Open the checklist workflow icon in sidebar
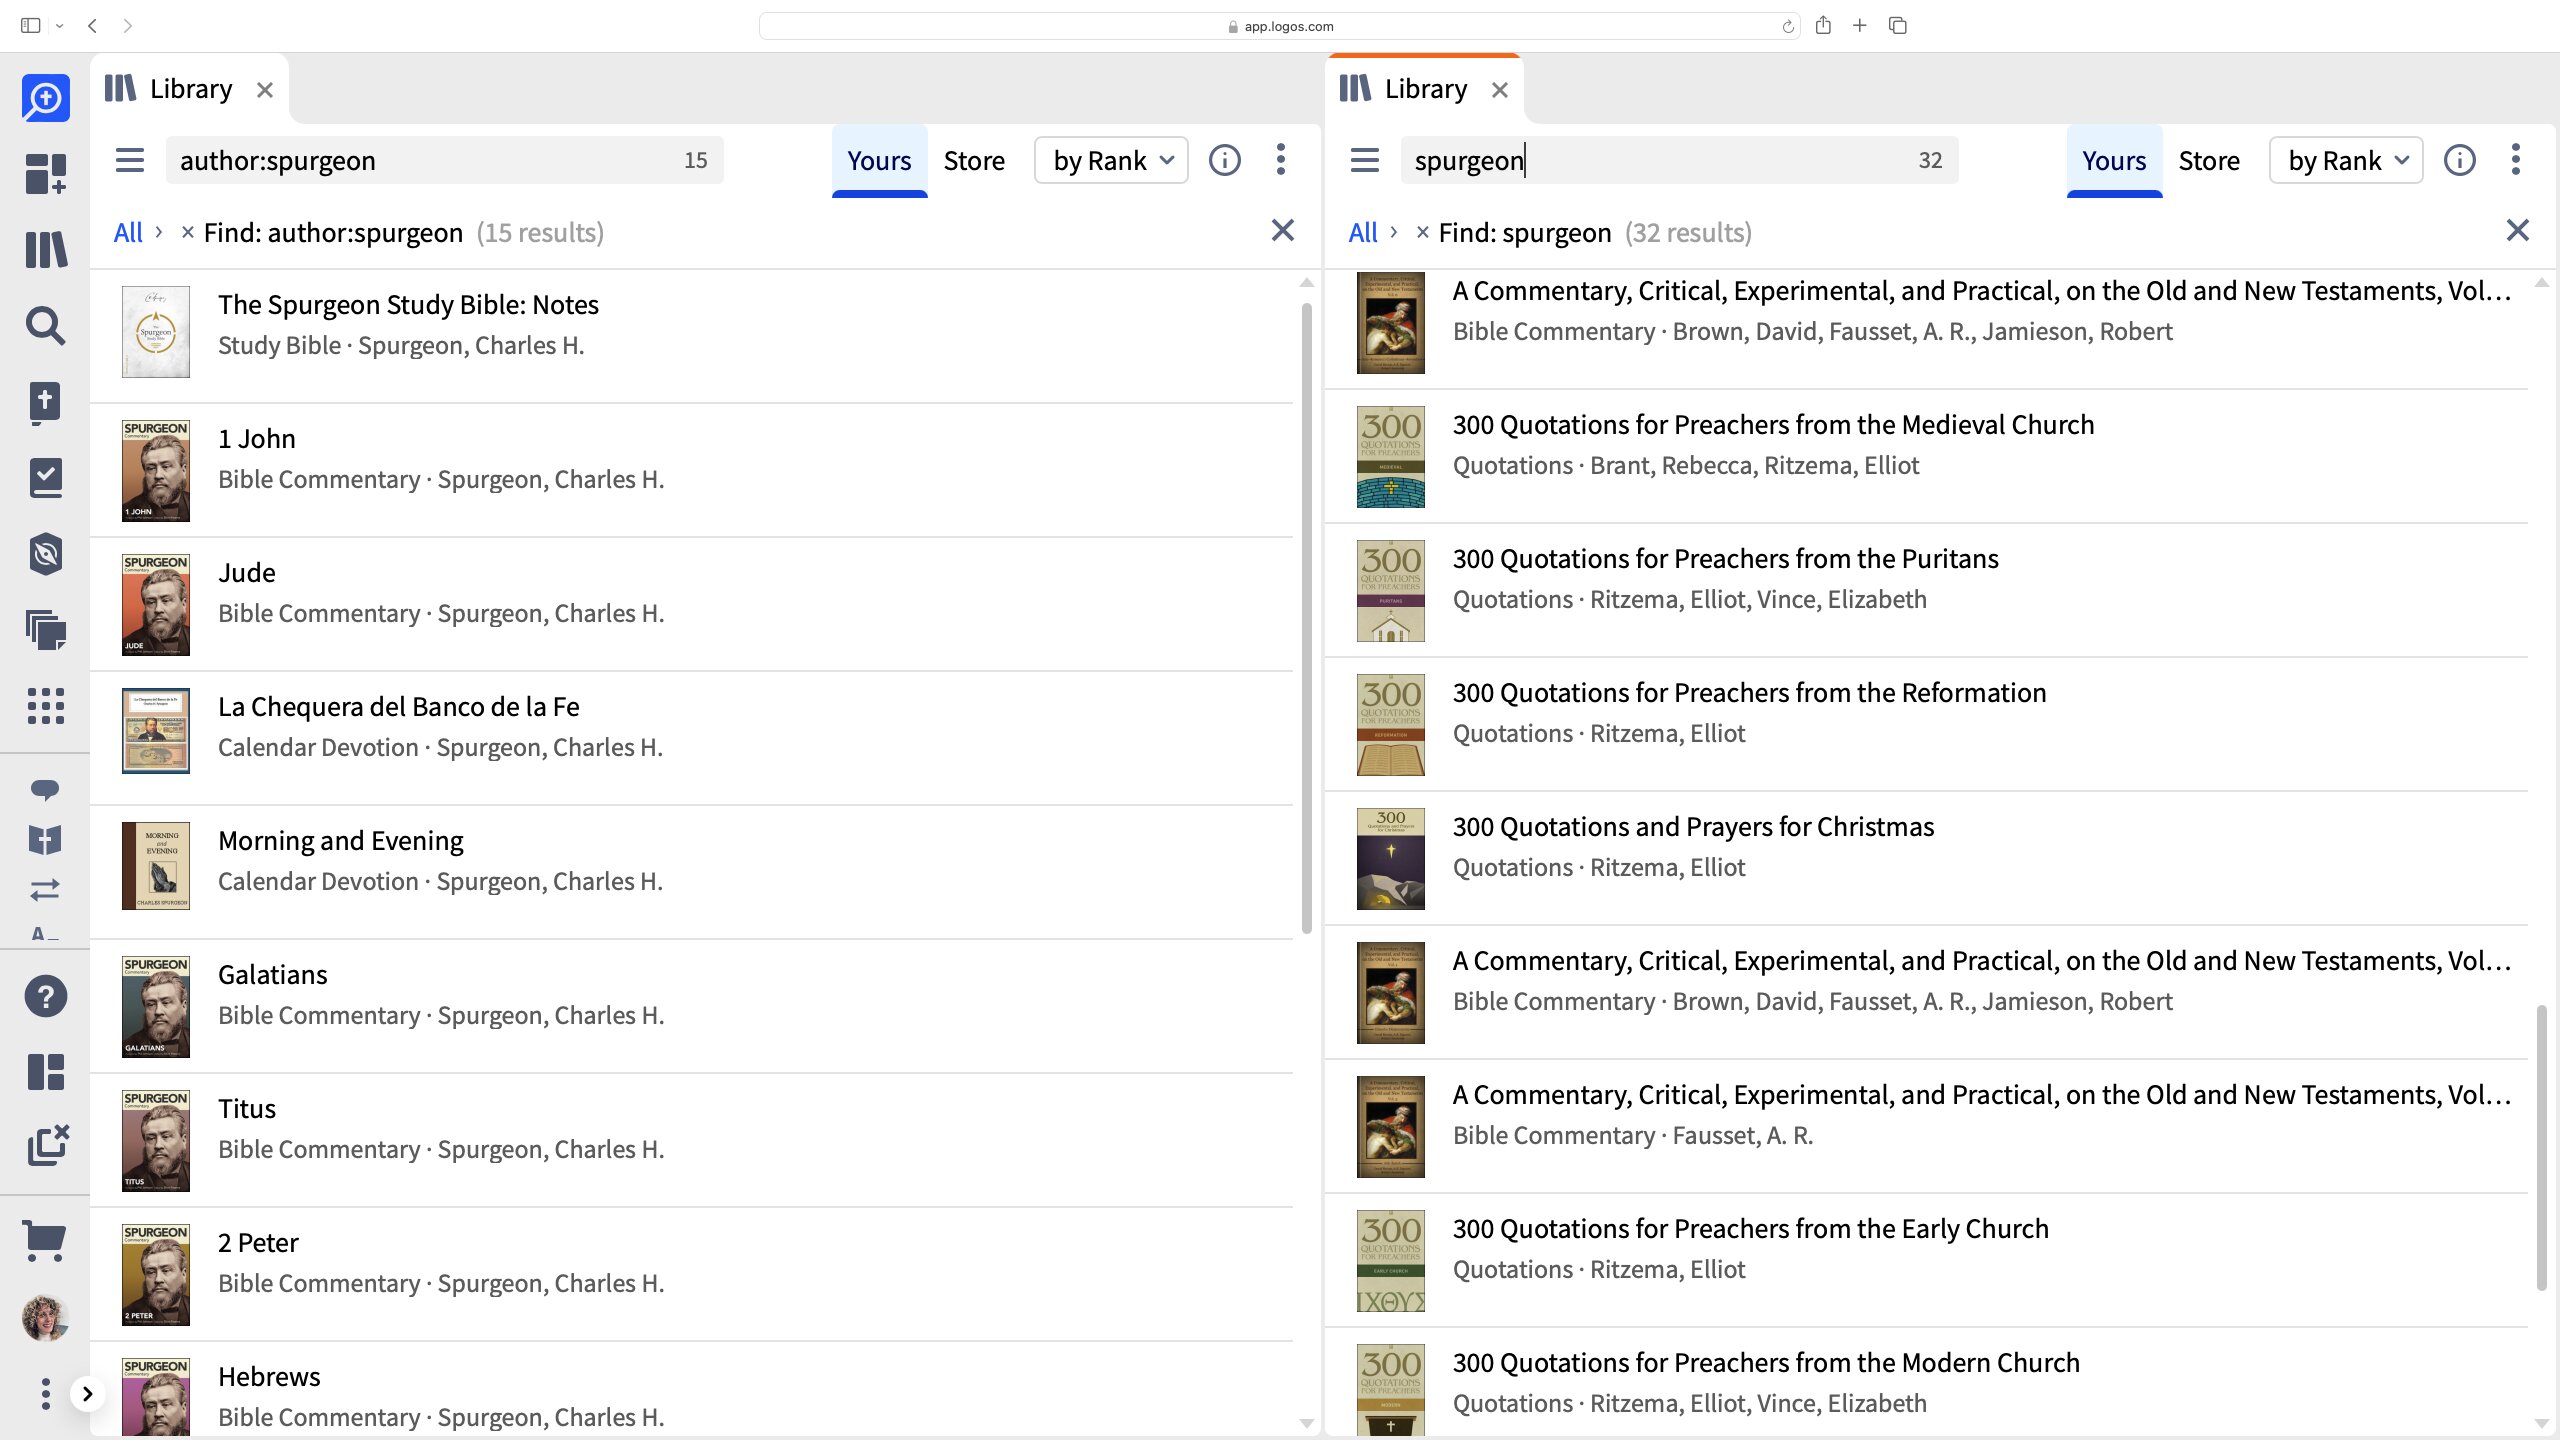This screenshot has height=1440, width=2560. coord(45,478)
